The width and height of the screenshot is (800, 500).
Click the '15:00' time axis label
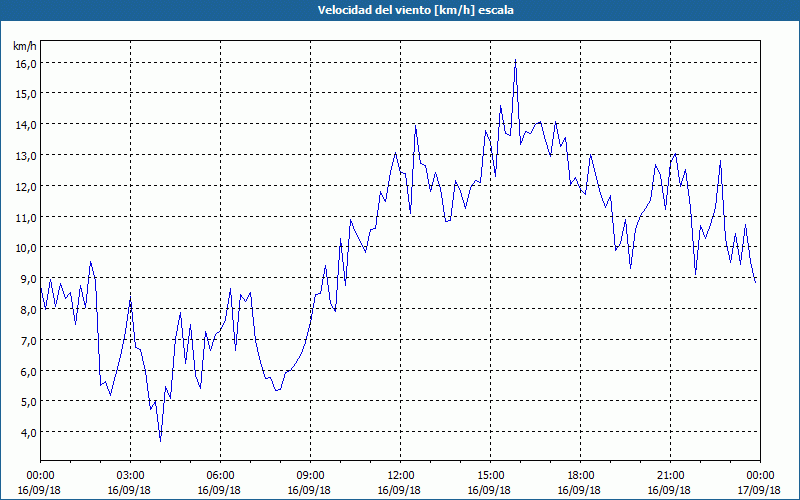pos(489,476)
